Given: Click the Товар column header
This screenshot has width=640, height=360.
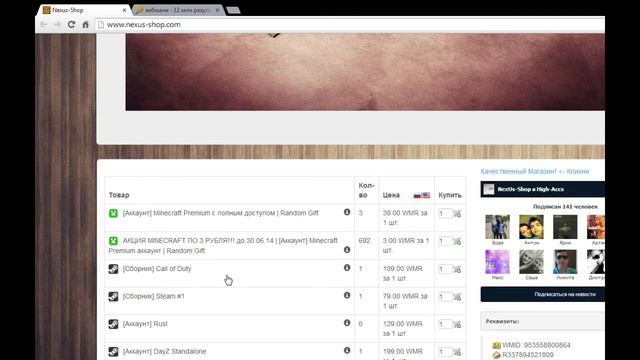Looking at the screenshot, I should point(119,195).
